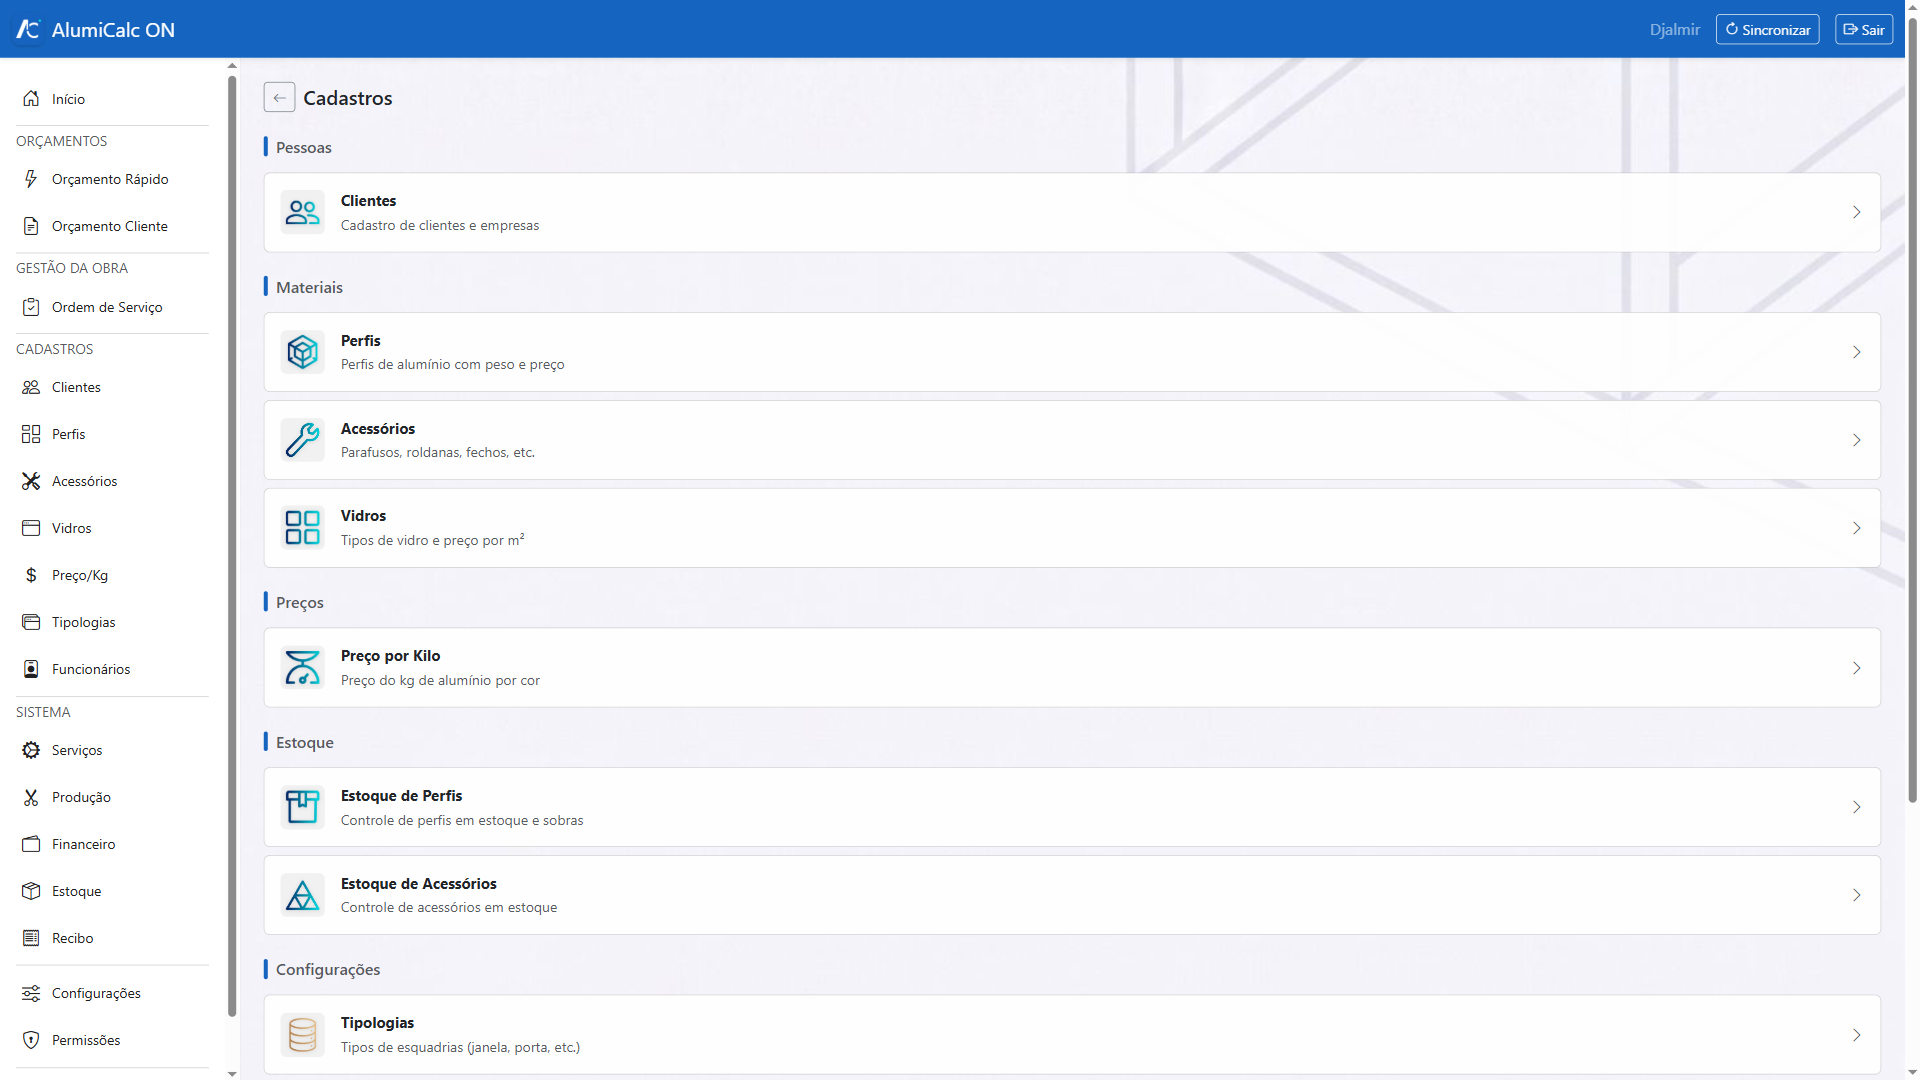Click the cards icon beside sidebar Tipologias
The width and height of the screenshot is (1920, 1080).
tap(31, 622)
